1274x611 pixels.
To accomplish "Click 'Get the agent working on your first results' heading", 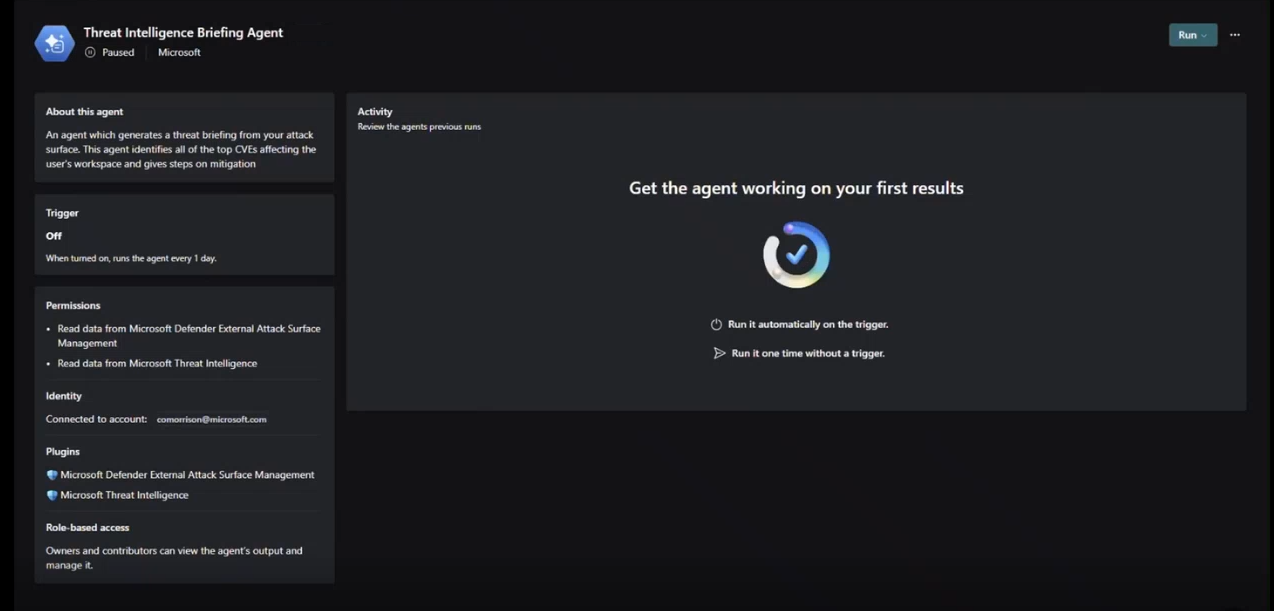I will click(x=796, y=188).
